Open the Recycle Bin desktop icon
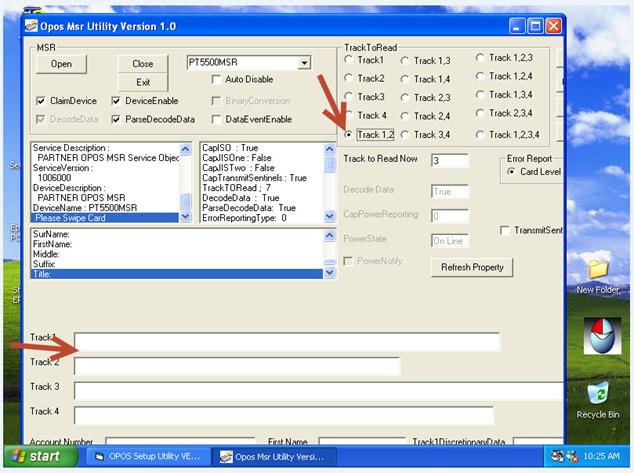This screenshot has height=473, width=634. (x=598, y=400)
